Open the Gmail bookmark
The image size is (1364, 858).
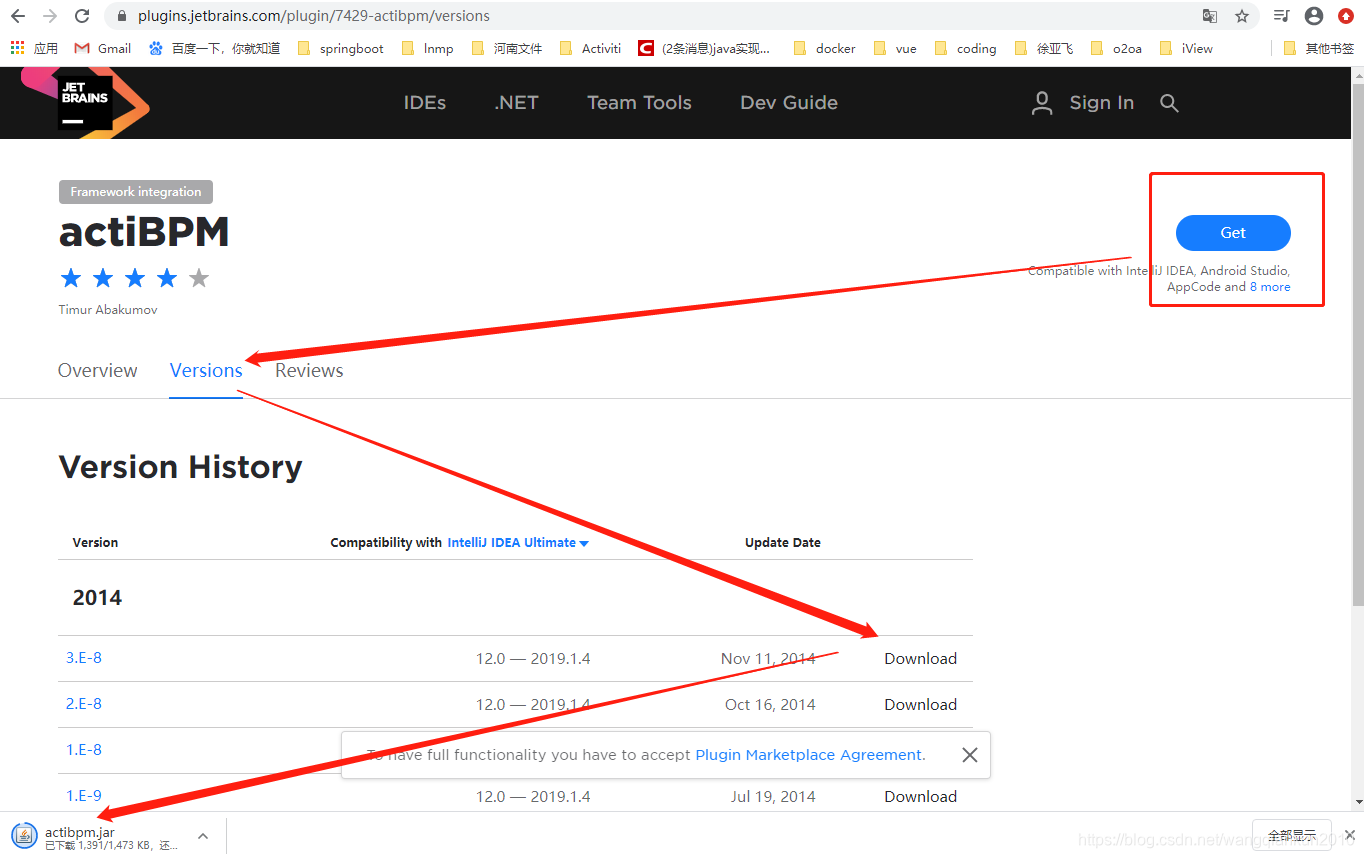coord(103,48)
